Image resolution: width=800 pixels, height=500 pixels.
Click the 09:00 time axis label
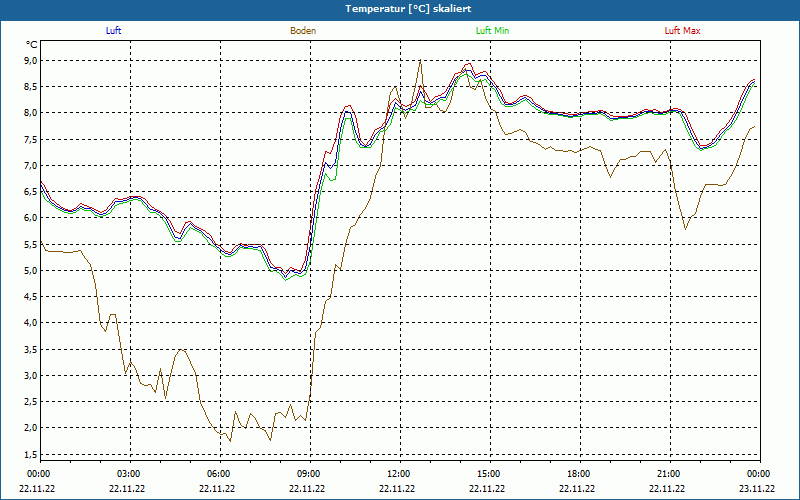tap(311, 474)
